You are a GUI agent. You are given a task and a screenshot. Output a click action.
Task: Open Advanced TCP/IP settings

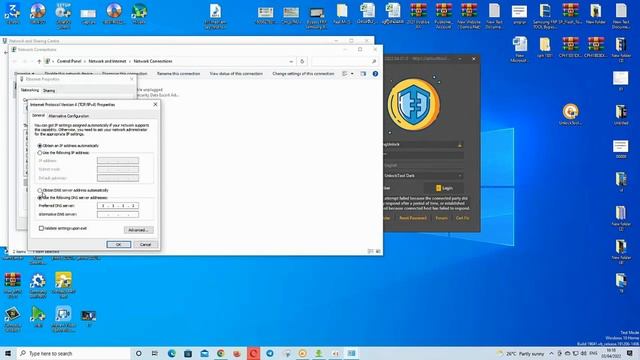[138, 230]
